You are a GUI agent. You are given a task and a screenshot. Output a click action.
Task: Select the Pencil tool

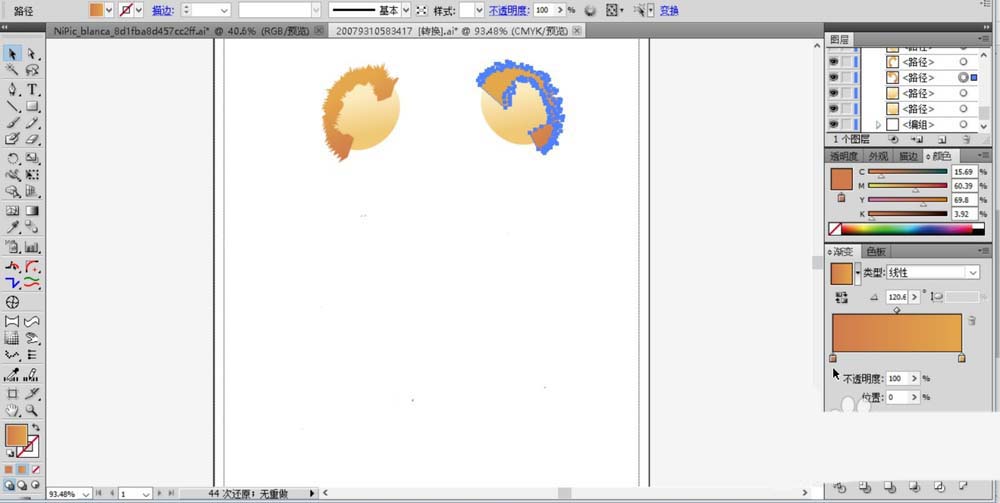click(32, 122)
